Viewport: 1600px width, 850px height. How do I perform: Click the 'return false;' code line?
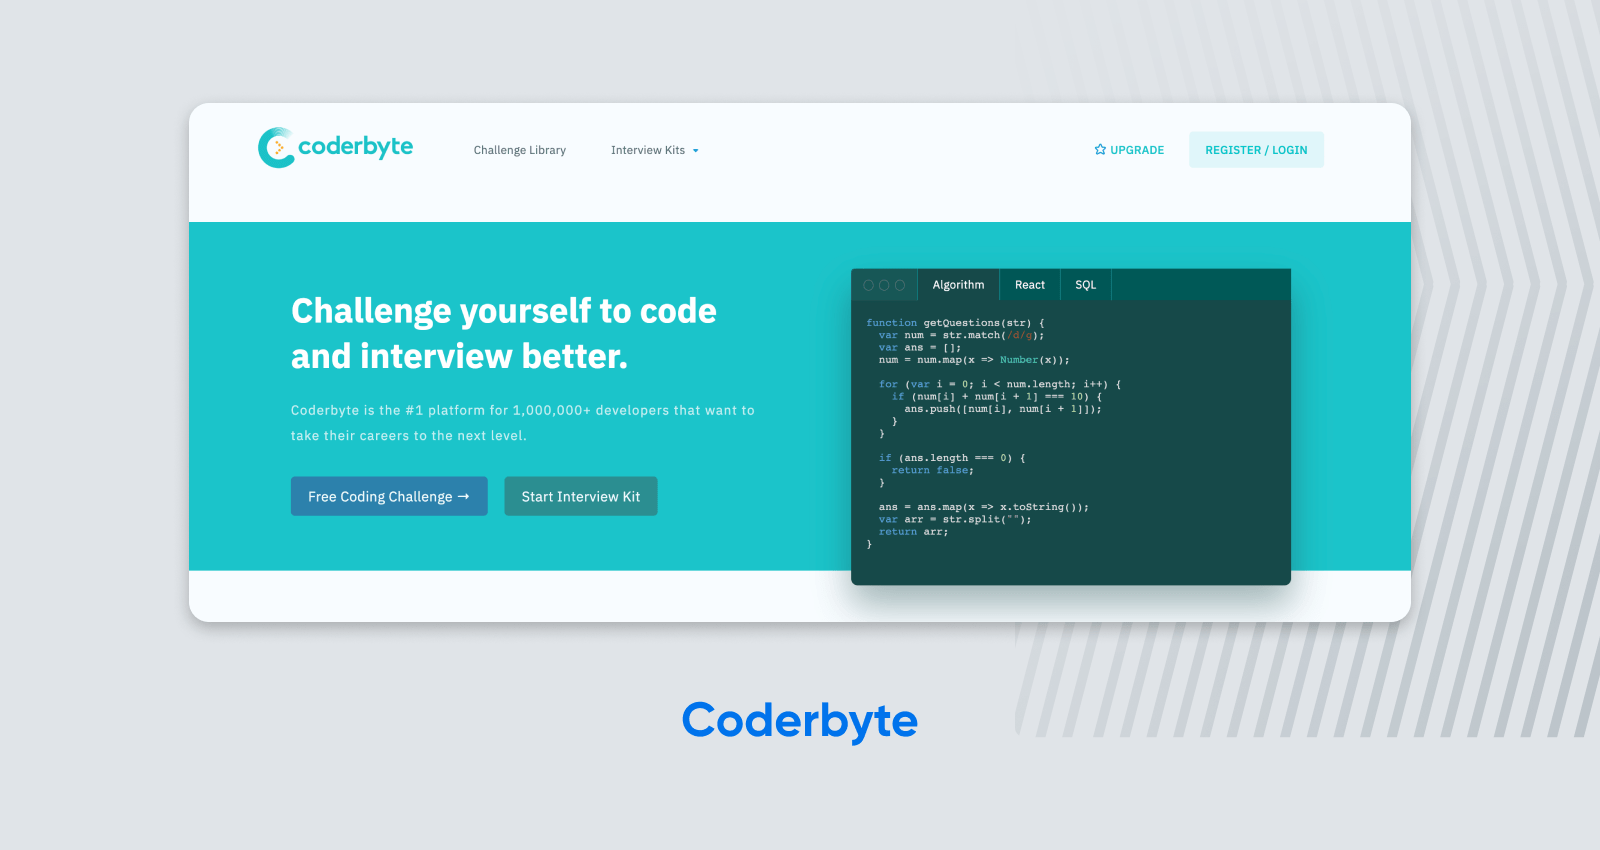(933, 470)
